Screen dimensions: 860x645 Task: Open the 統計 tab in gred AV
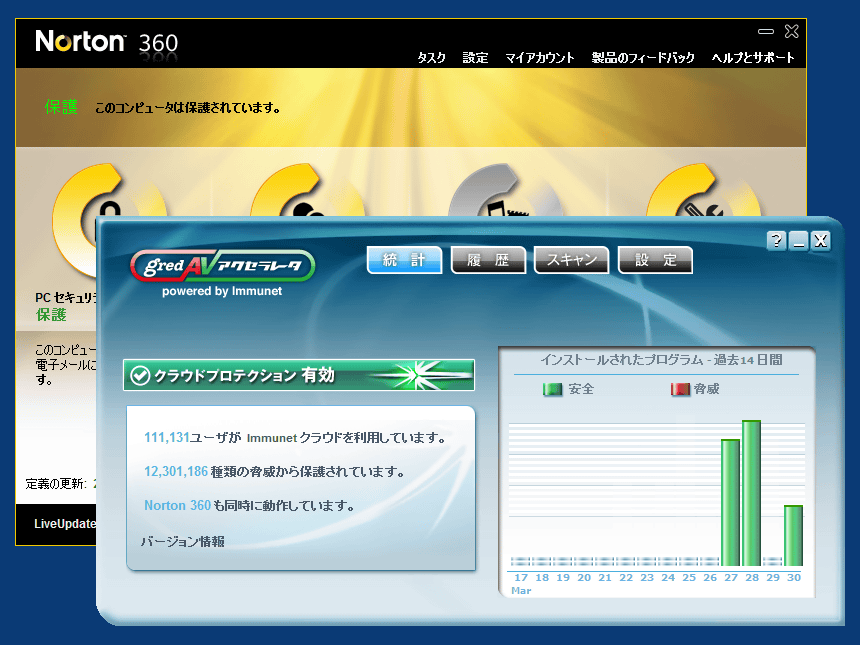(x=404, y=260)
